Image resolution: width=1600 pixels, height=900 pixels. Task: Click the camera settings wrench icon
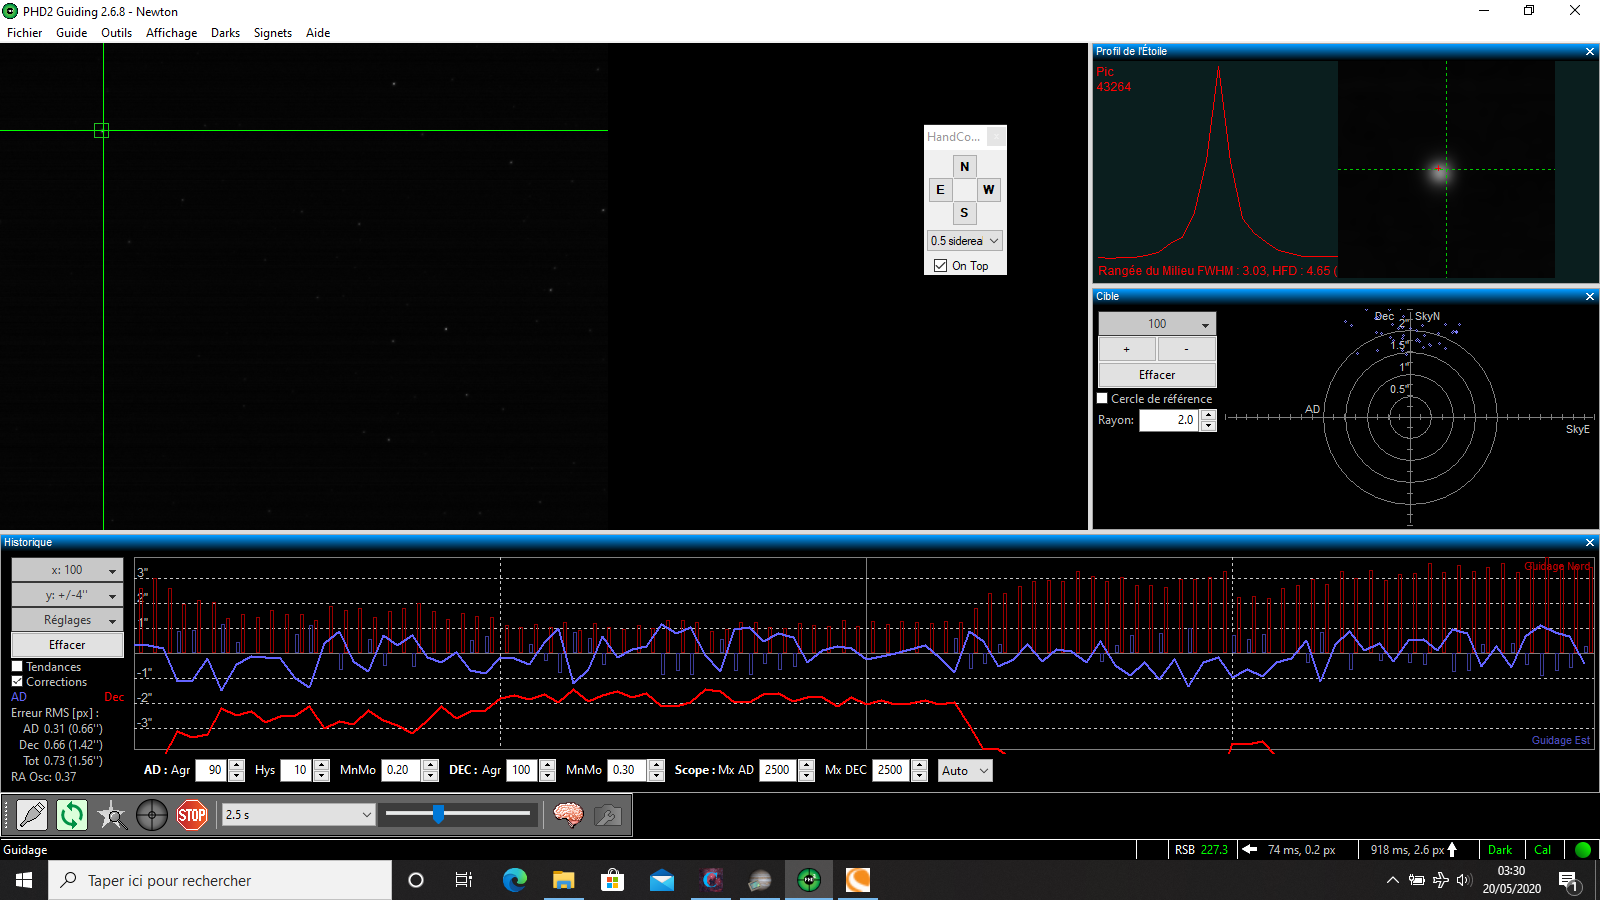pos(607,816)
